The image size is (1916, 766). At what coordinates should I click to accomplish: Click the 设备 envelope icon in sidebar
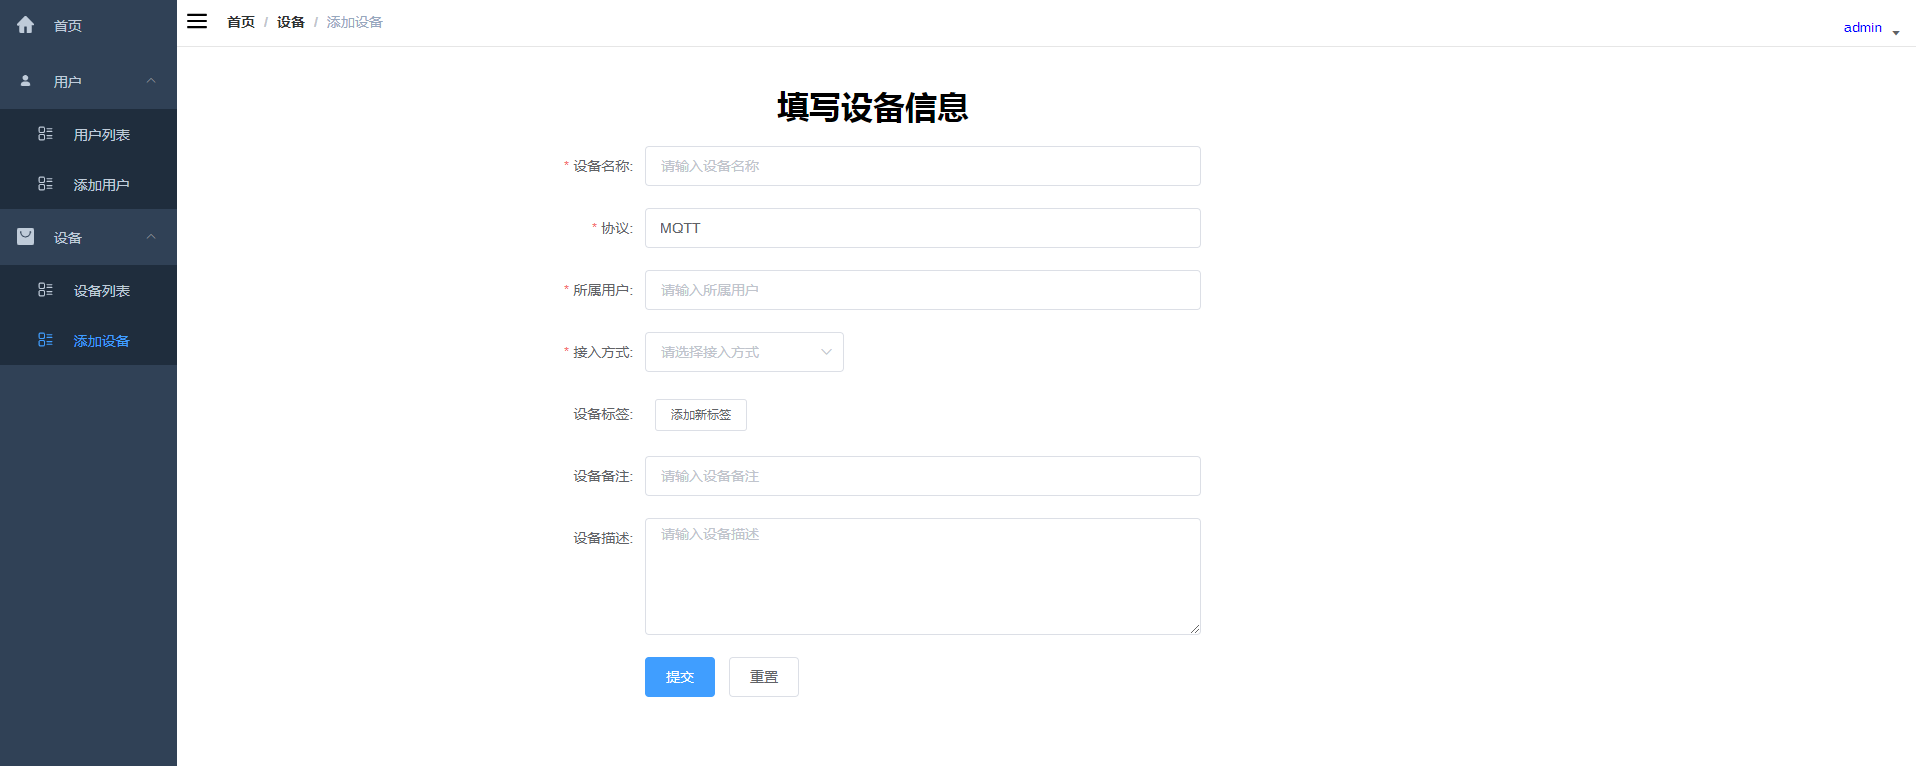pyautogui.click(x=26, y=237)
